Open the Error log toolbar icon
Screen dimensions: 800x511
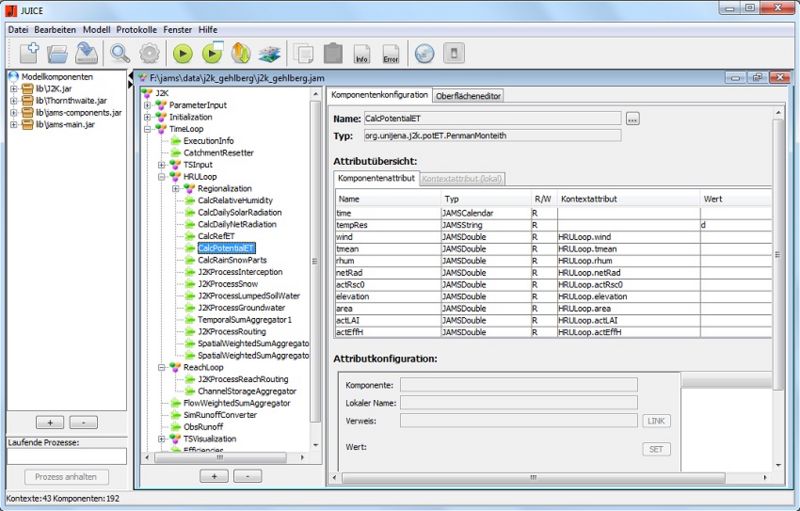coord(391,53)
